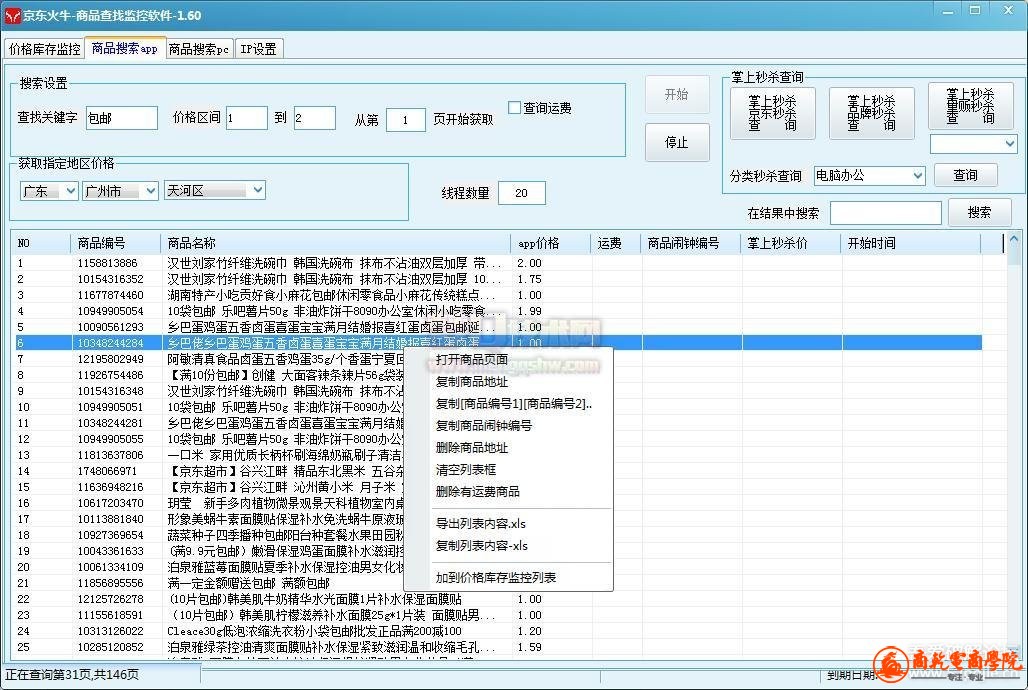
Task: Sort by the 开始时间 column header
Action: tap(911, 243)
